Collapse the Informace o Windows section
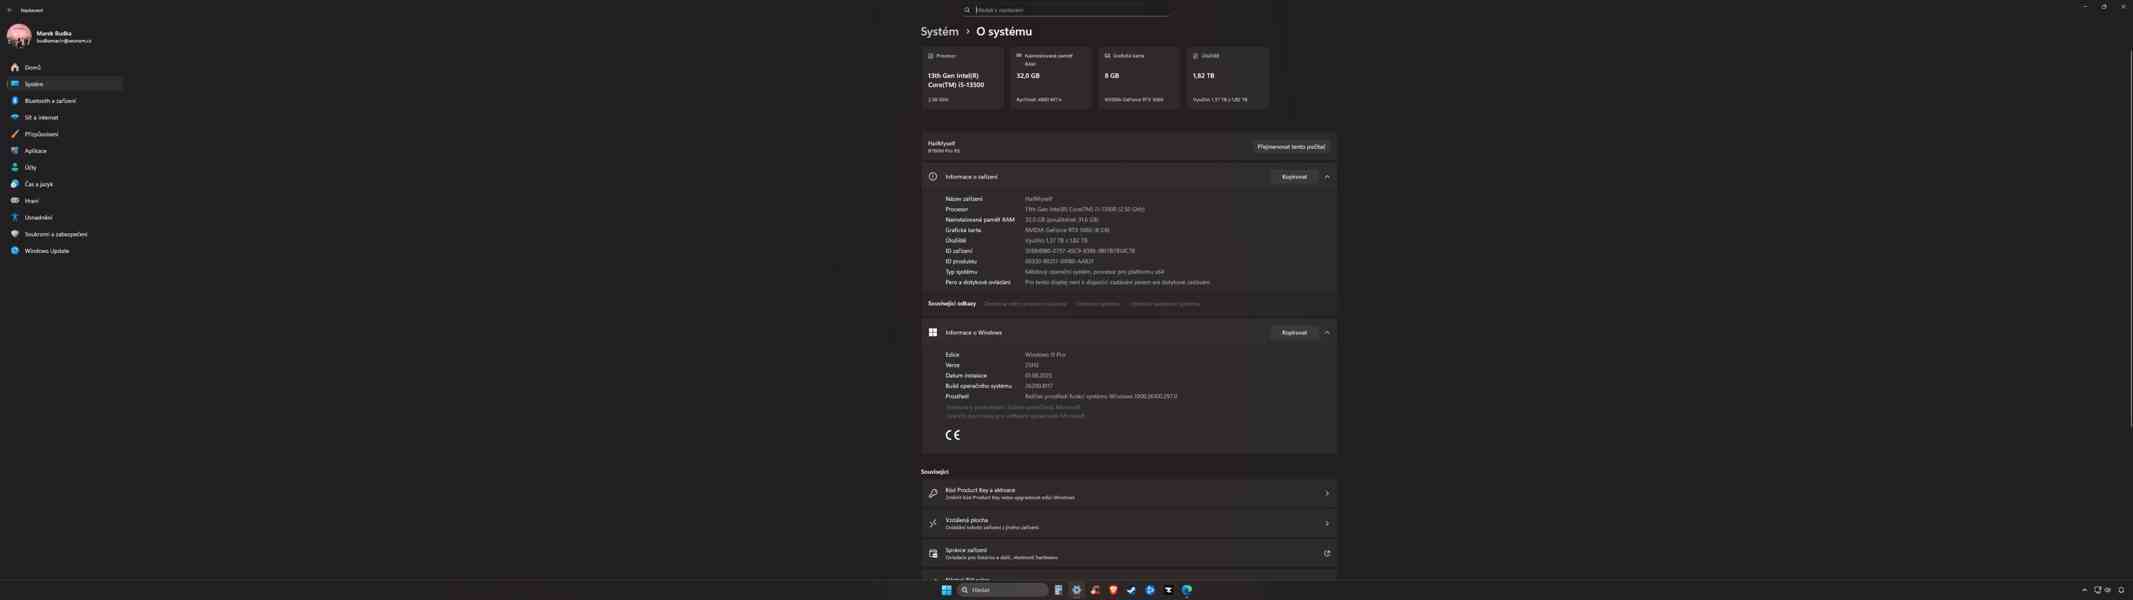Viewport: 2133px width, 600px height. tap(1327, 333)
